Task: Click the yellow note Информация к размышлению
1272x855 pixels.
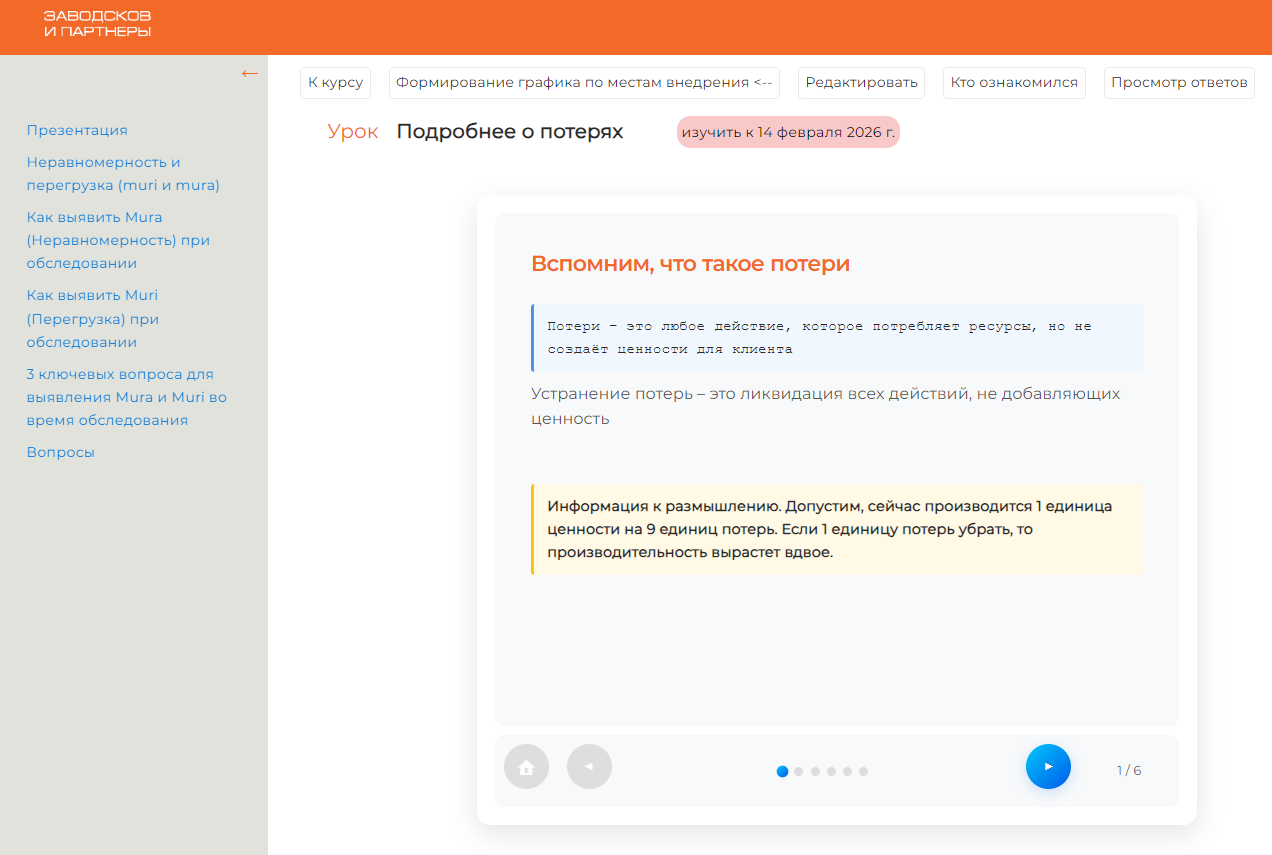Action: click(836, 529)
